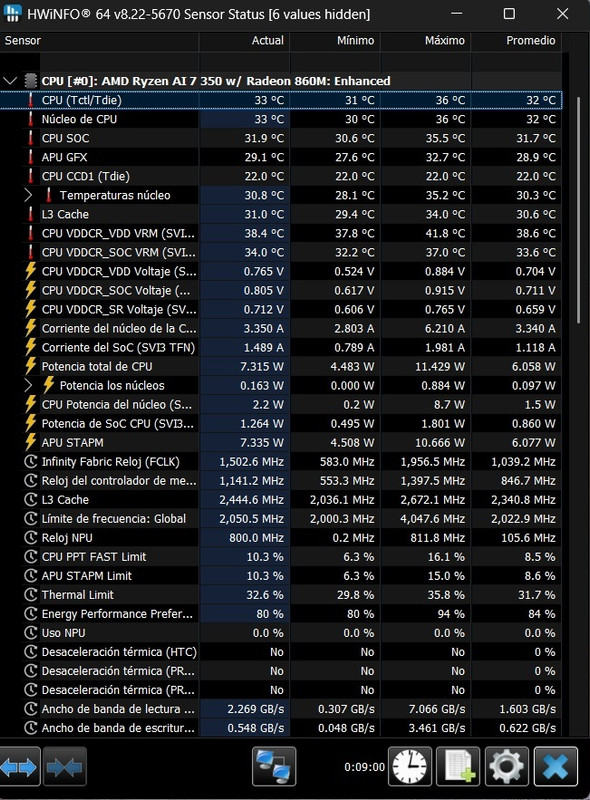This screenshot has height=800, width=590.
Task: Expand the Temperaturas núcleo subtree
Action: point(28,195)
